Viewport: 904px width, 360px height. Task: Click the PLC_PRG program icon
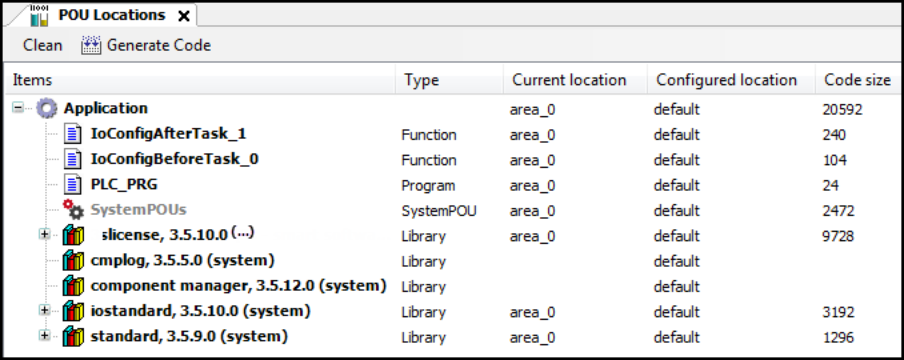pos(72,185)
